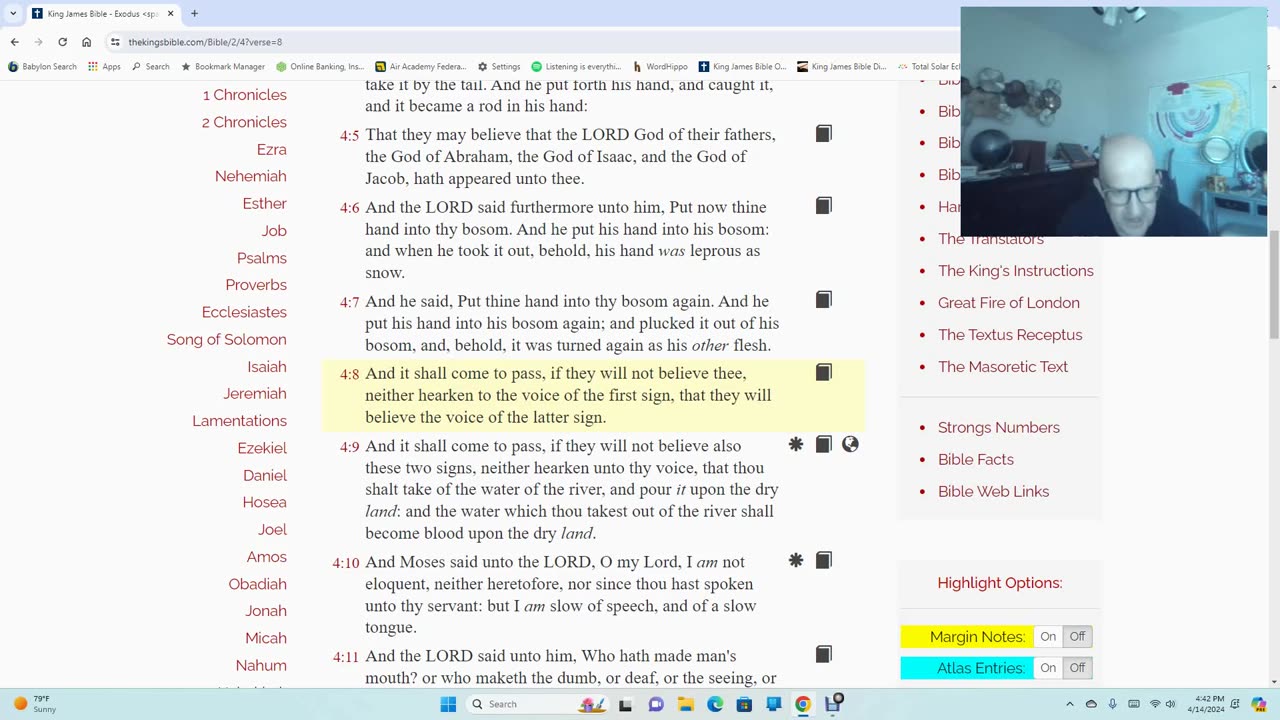
Task: Click the verse number 4:8 reference
Action: (349, 375)
